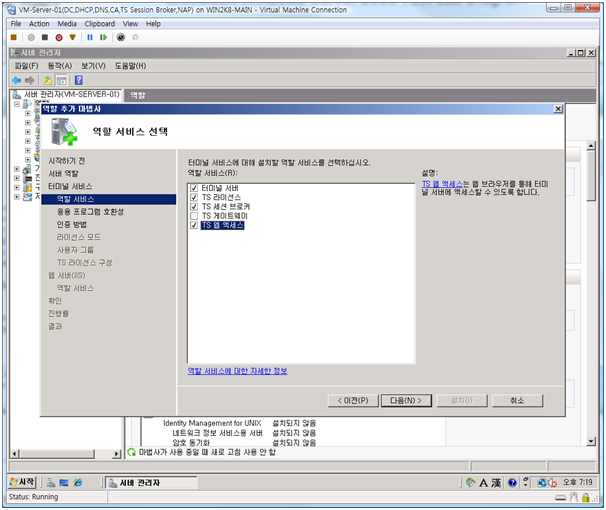The height and width of the screenshot is (510, 606).
Task: Click the tree pane horizontal scrollbar left arrow
Action: click(15, 454)
